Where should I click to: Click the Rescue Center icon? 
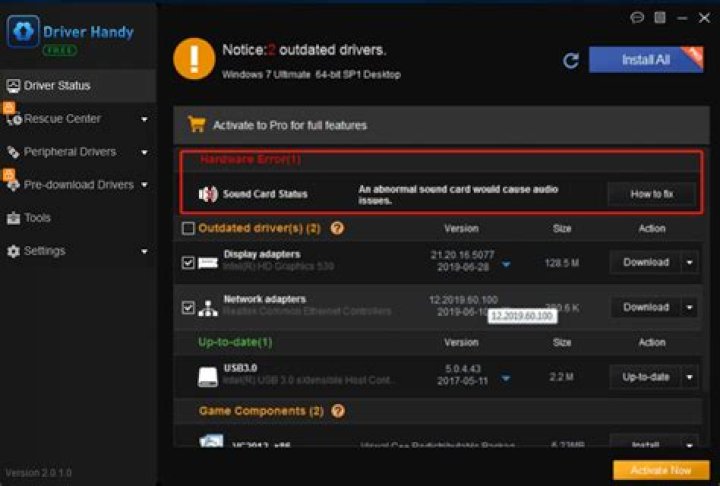click(x=14, y=119)
